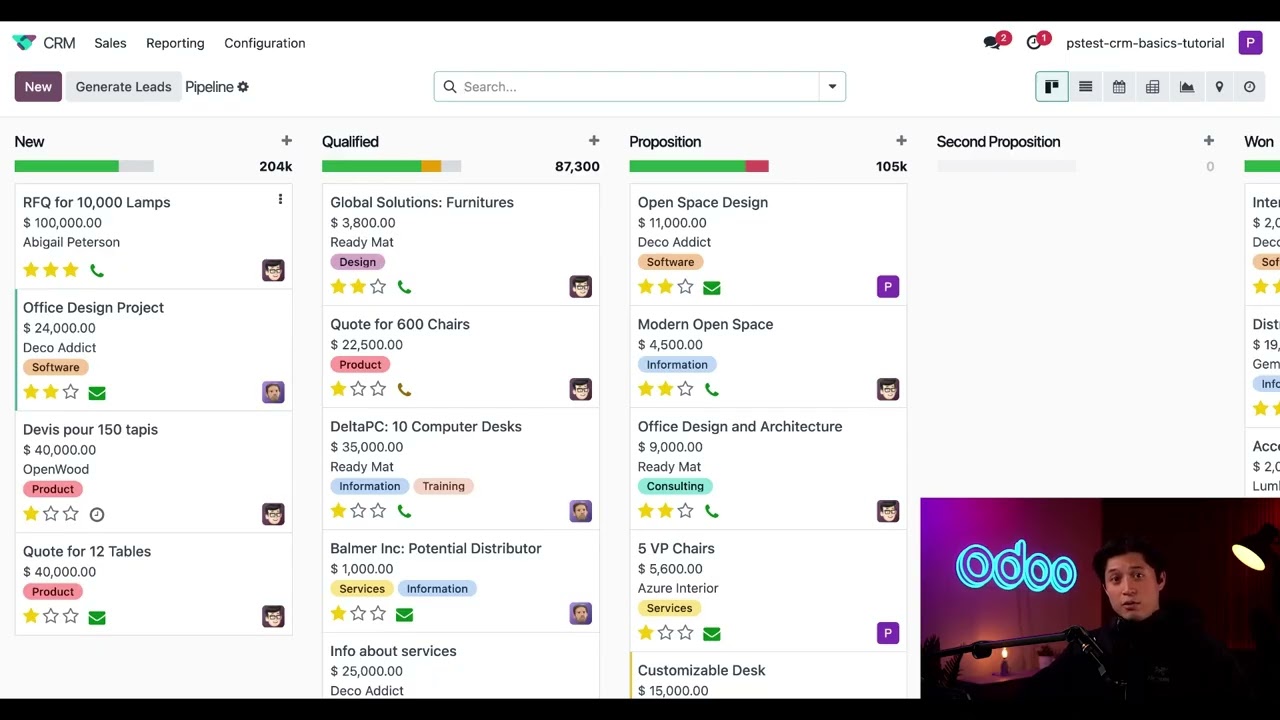Click salesperson avatar on Office Design Project
Image resolution: width=1280 pixels, height=720 pixels.
coord(273,392)
